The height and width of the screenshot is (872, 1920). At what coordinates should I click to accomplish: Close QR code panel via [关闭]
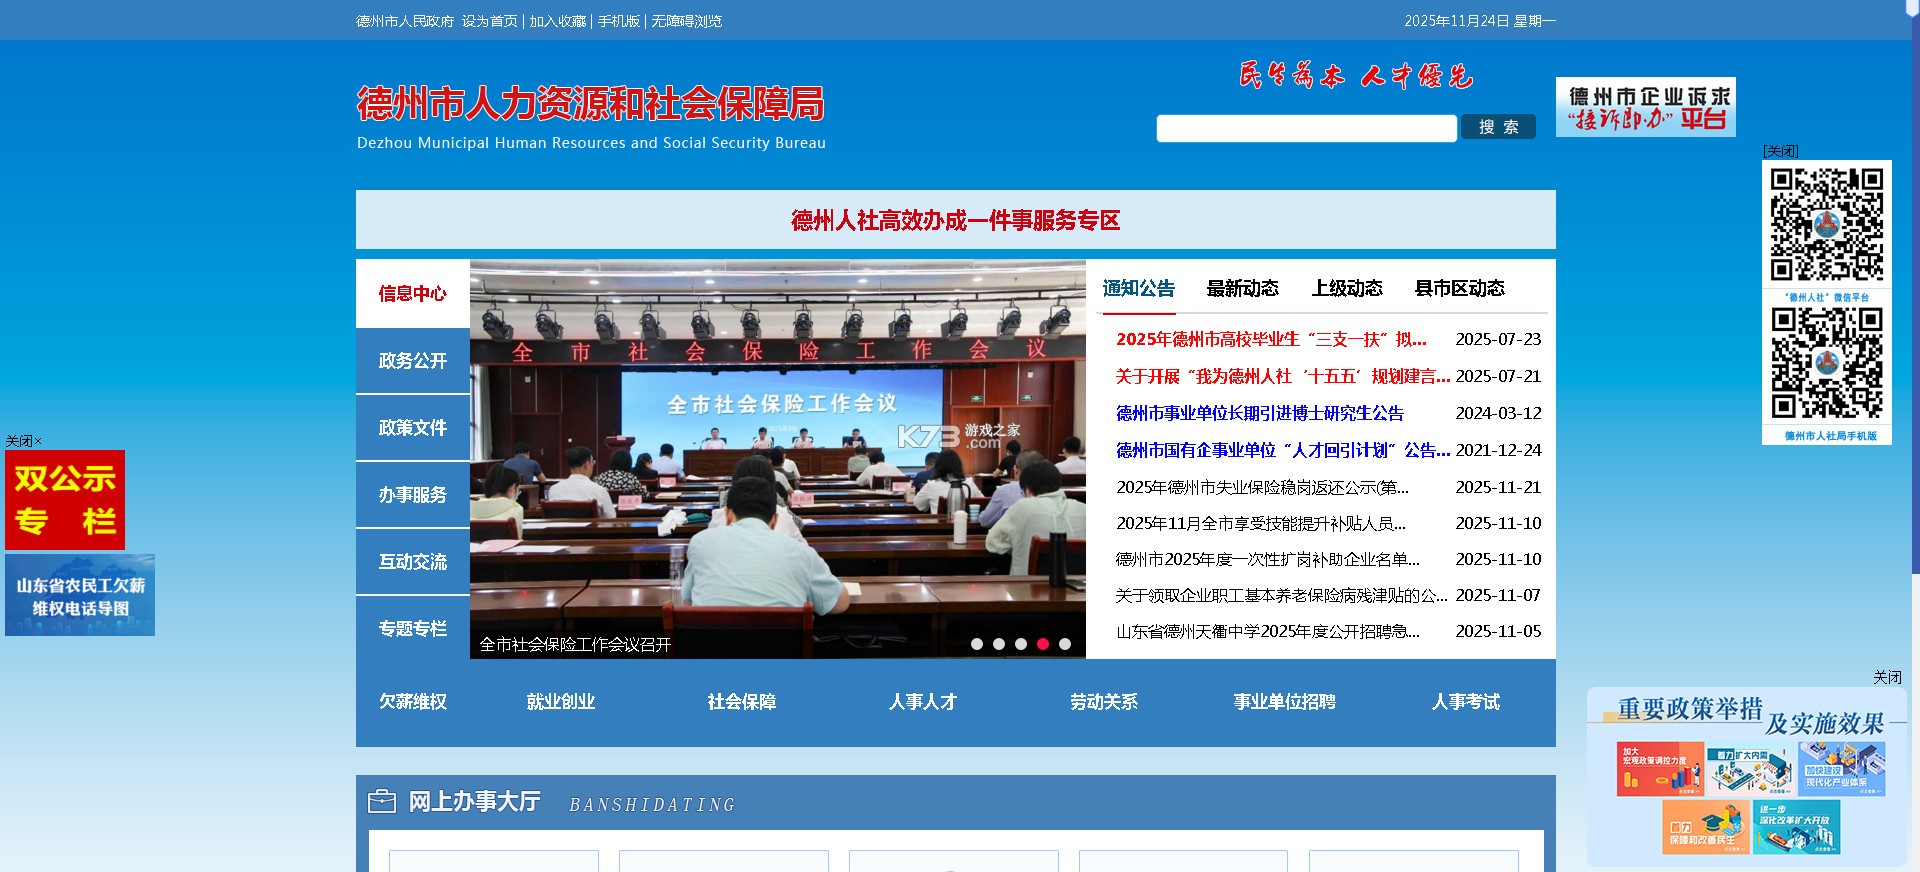click(1781, 151)
